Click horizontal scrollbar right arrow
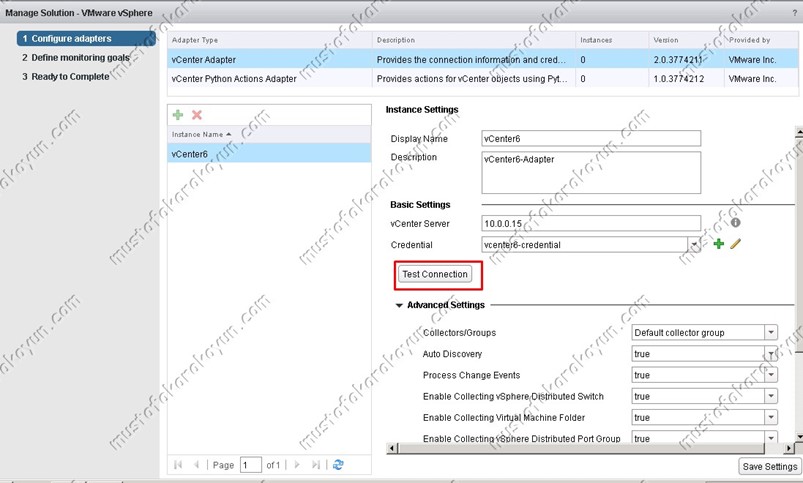 point(789,448)
